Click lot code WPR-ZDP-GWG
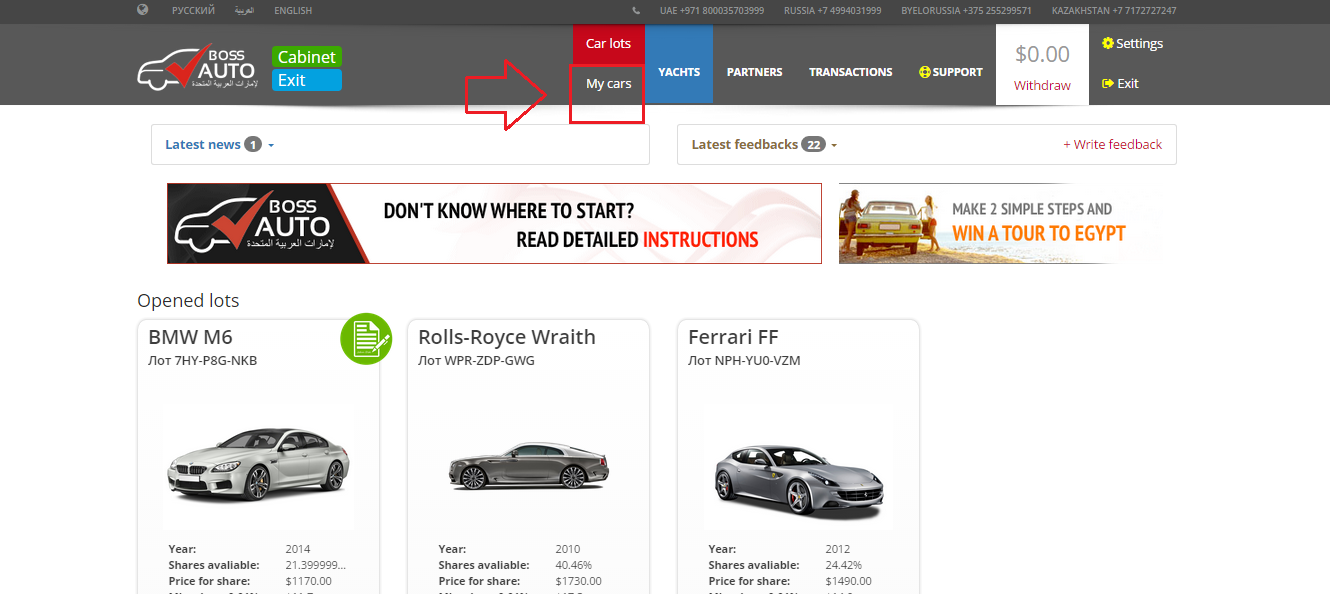Screen dimensions: 1330x594 (476, 361)
